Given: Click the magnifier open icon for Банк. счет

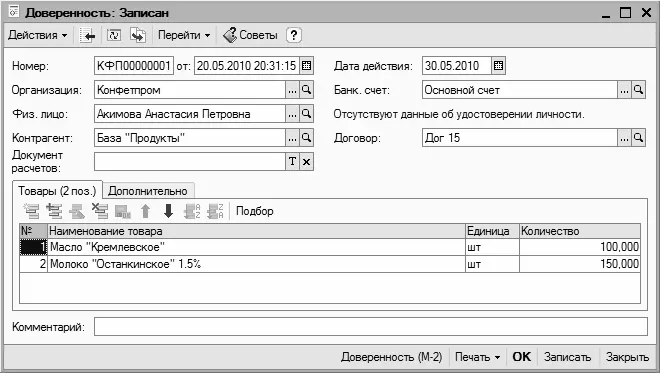Looking at the screenshot, I should [x=639, y=90].
